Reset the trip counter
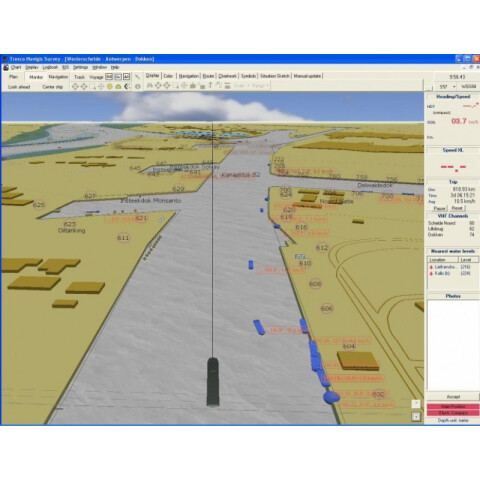 (457, 208)
